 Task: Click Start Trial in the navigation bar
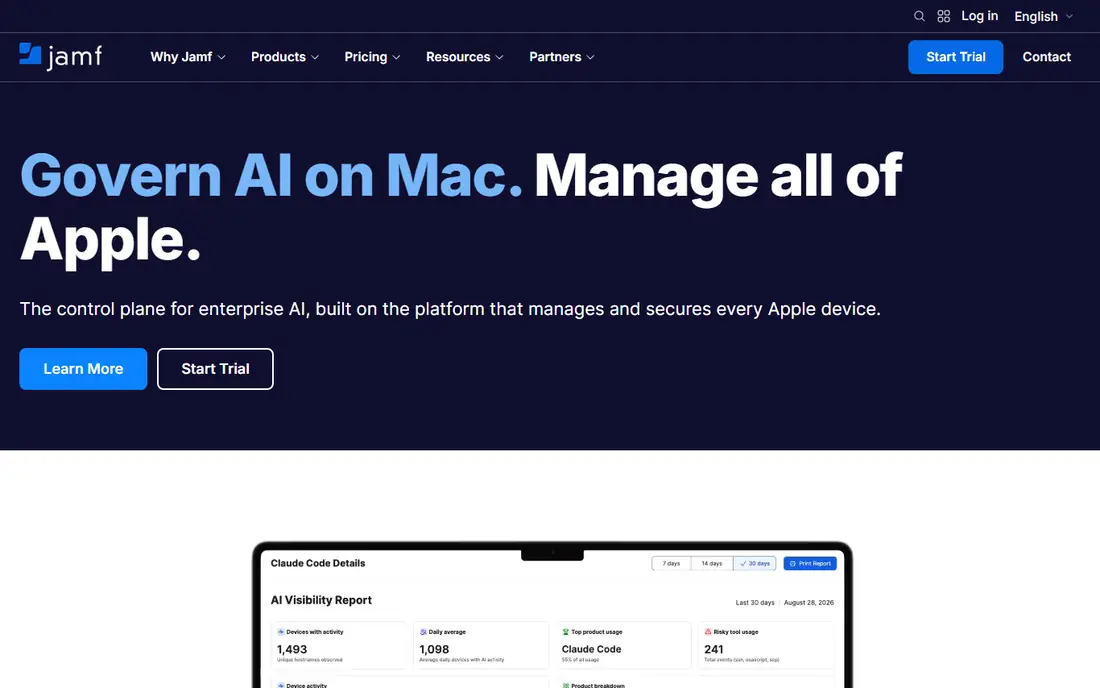point(955,57)
